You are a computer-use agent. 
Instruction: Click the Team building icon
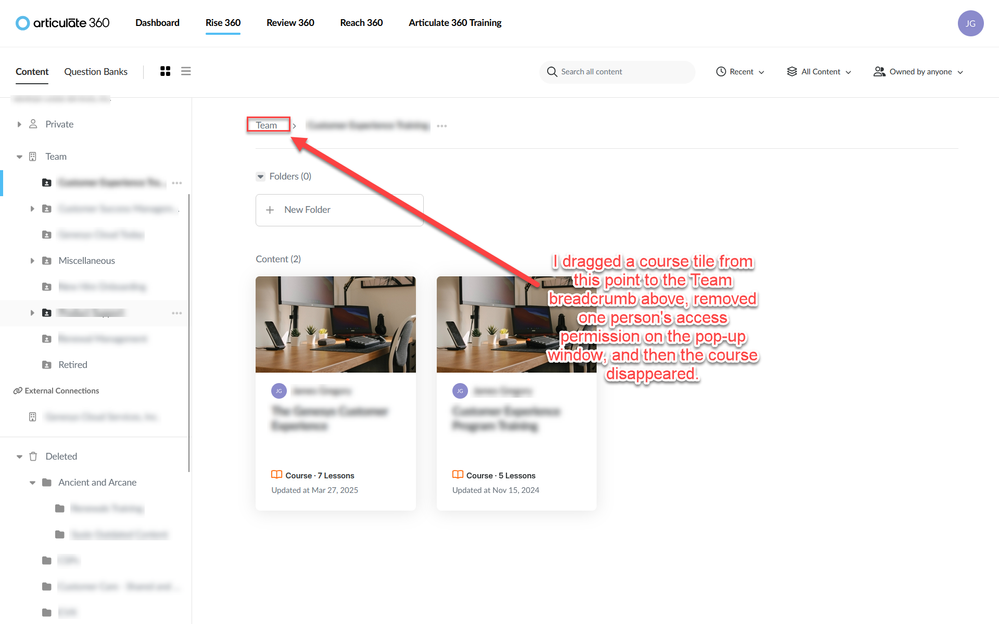[x=33, y=157]
